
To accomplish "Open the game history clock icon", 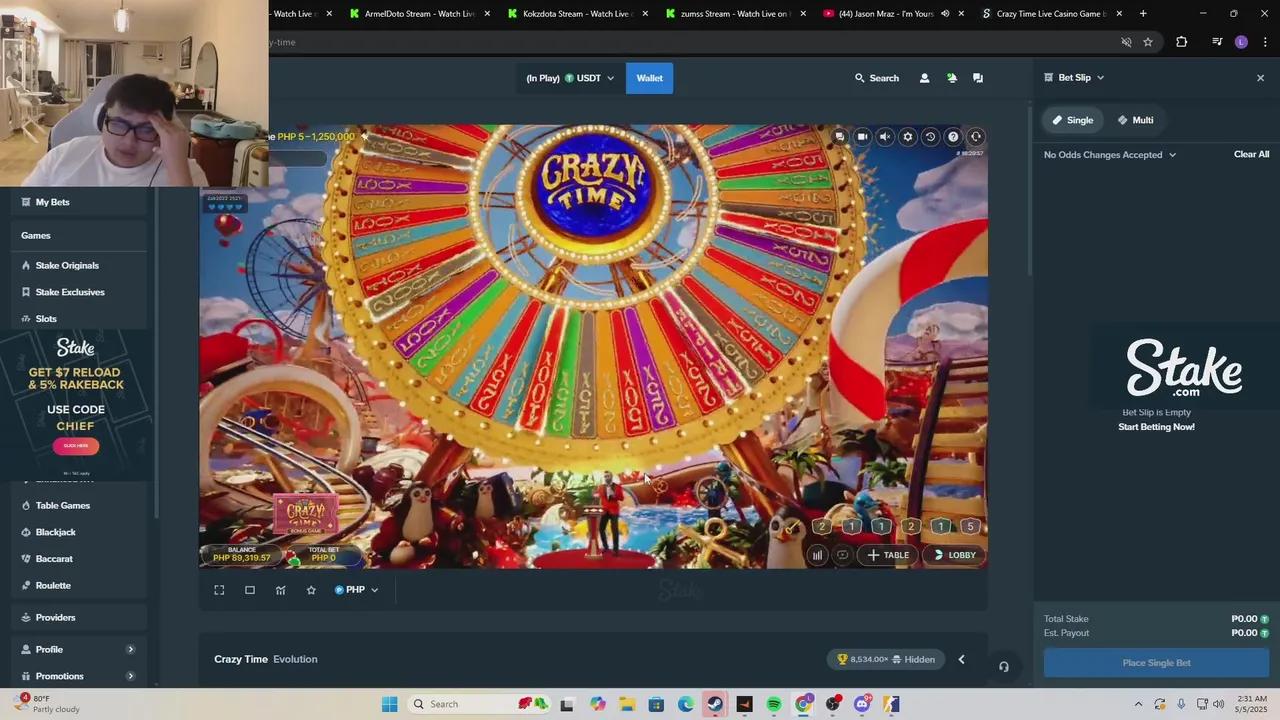I will [930, 137].
